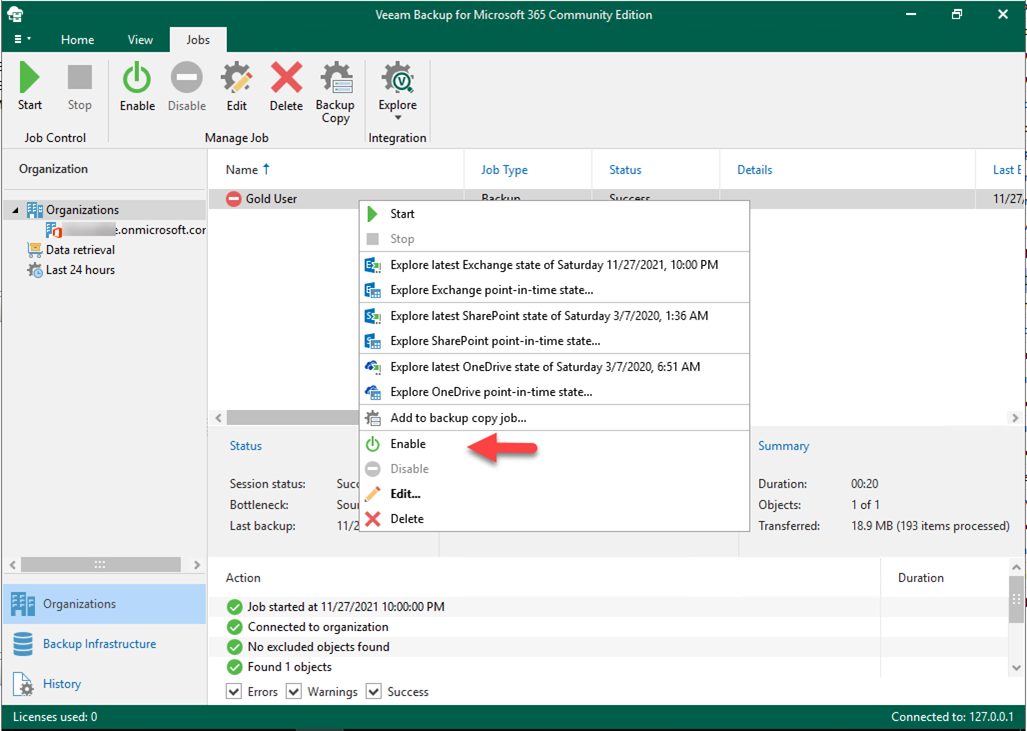Click the jobs list right scroll arrow
This screenshot has width=1027, height=731.
(1015, 418)
